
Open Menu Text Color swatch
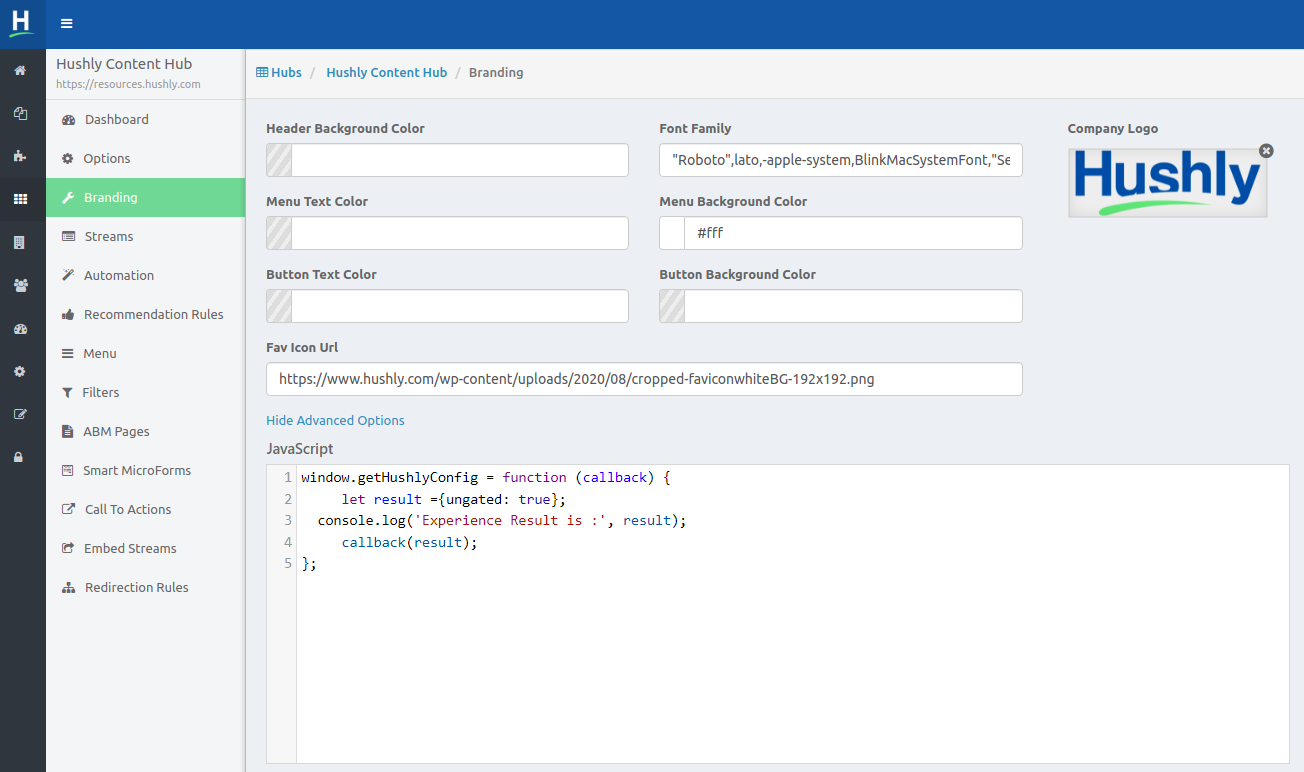point(279,233)
